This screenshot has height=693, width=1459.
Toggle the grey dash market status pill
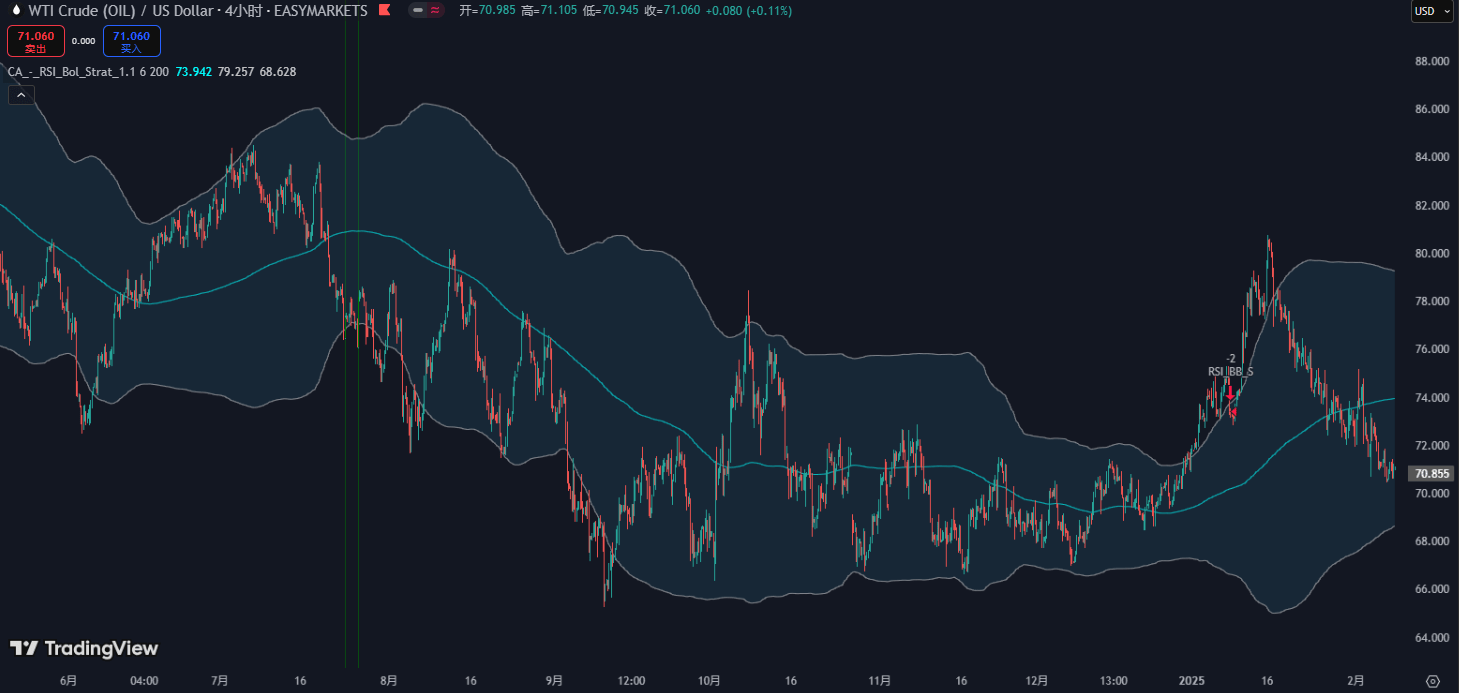point(417,11)
